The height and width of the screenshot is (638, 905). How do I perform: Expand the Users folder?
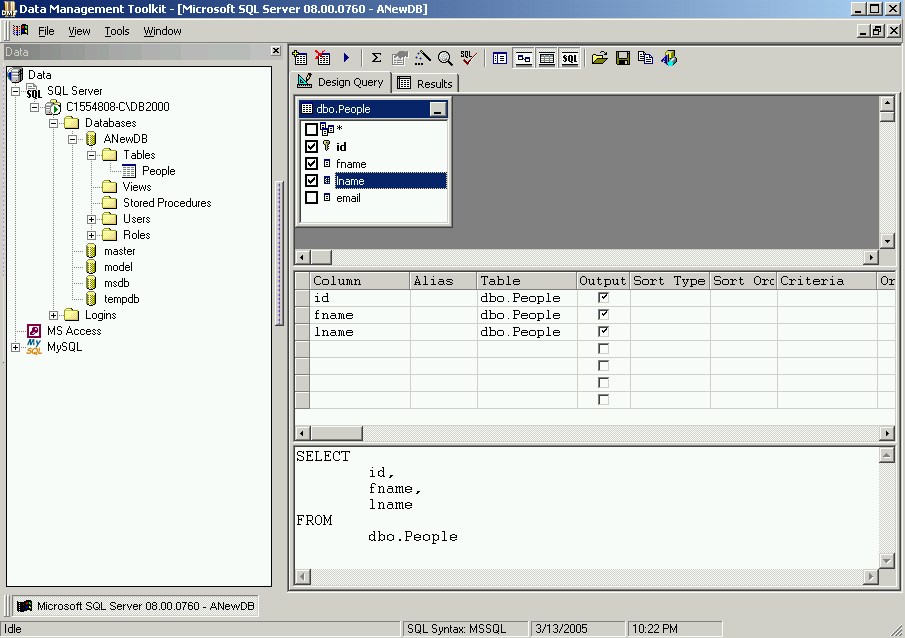(x=92, y=219)
